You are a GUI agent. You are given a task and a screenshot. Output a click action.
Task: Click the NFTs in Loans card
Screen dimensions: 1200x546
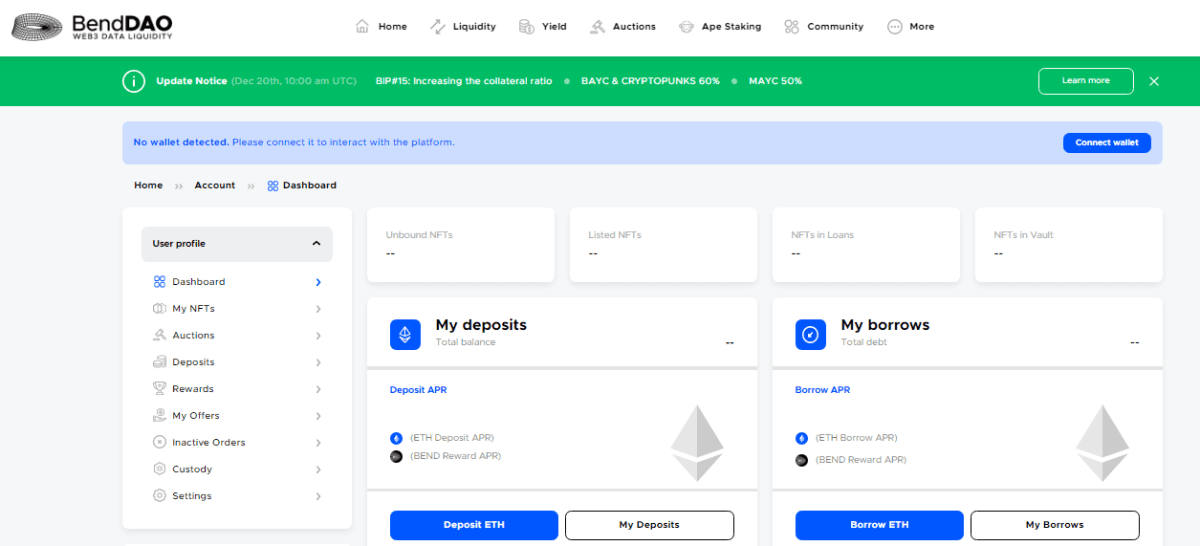coord(866,245)
